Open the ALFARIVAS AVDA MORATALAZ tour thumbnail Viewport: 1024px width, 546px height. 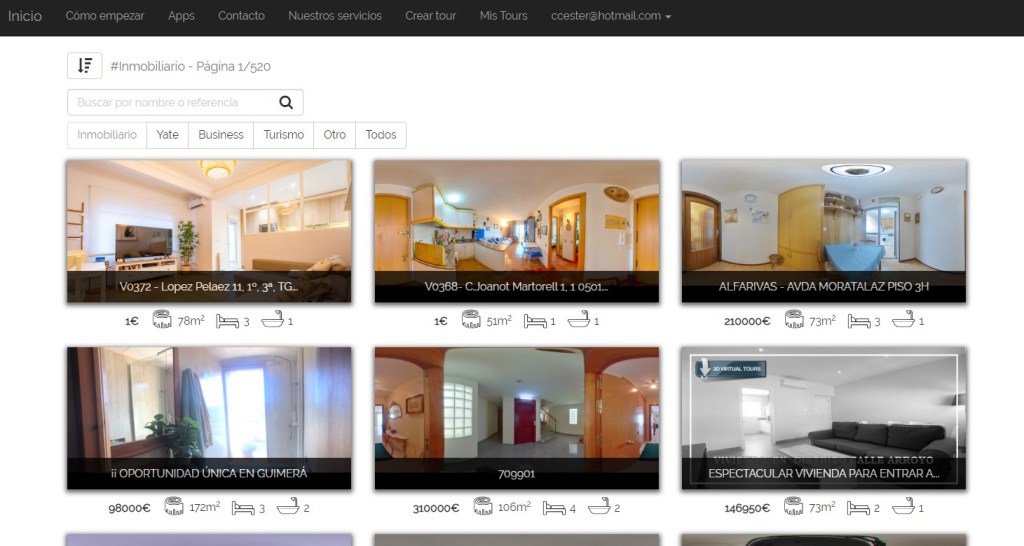823,231
